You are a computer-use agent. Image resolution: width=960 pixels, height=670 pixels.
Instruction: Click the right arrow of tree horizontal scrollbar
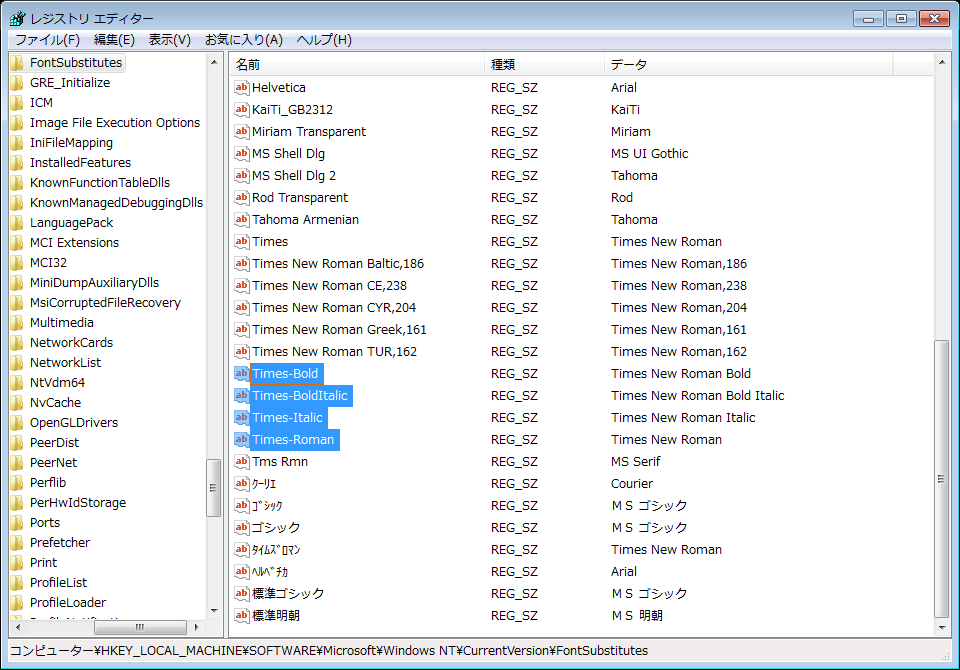click(x=197, y=627)
